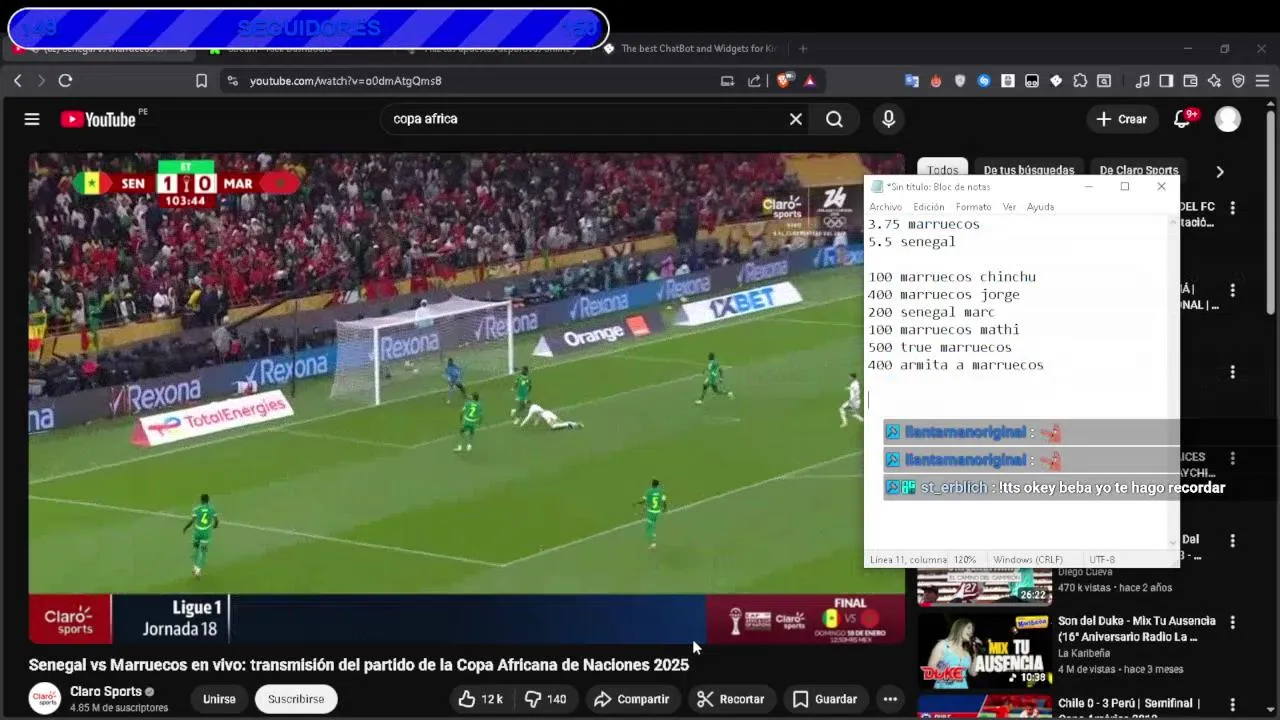This screenshot has height=720, width=1280.
Task: Open the video title 'Senegal vs Marruecos en vivo'
Action: pyautogui.click(x=359, y=665)
